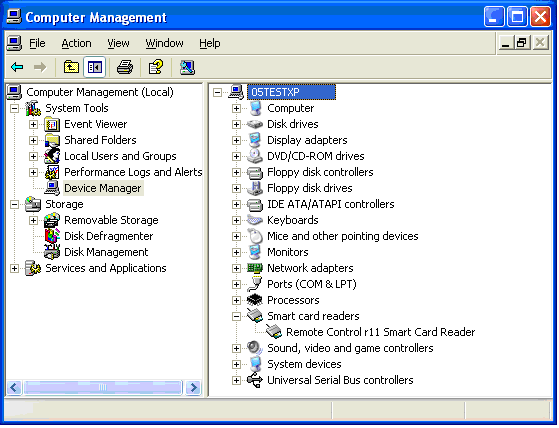The width and height of the screenshot is (559, 428).
Task: Click the Up one level folder icon
Action: tap(71, 67)
